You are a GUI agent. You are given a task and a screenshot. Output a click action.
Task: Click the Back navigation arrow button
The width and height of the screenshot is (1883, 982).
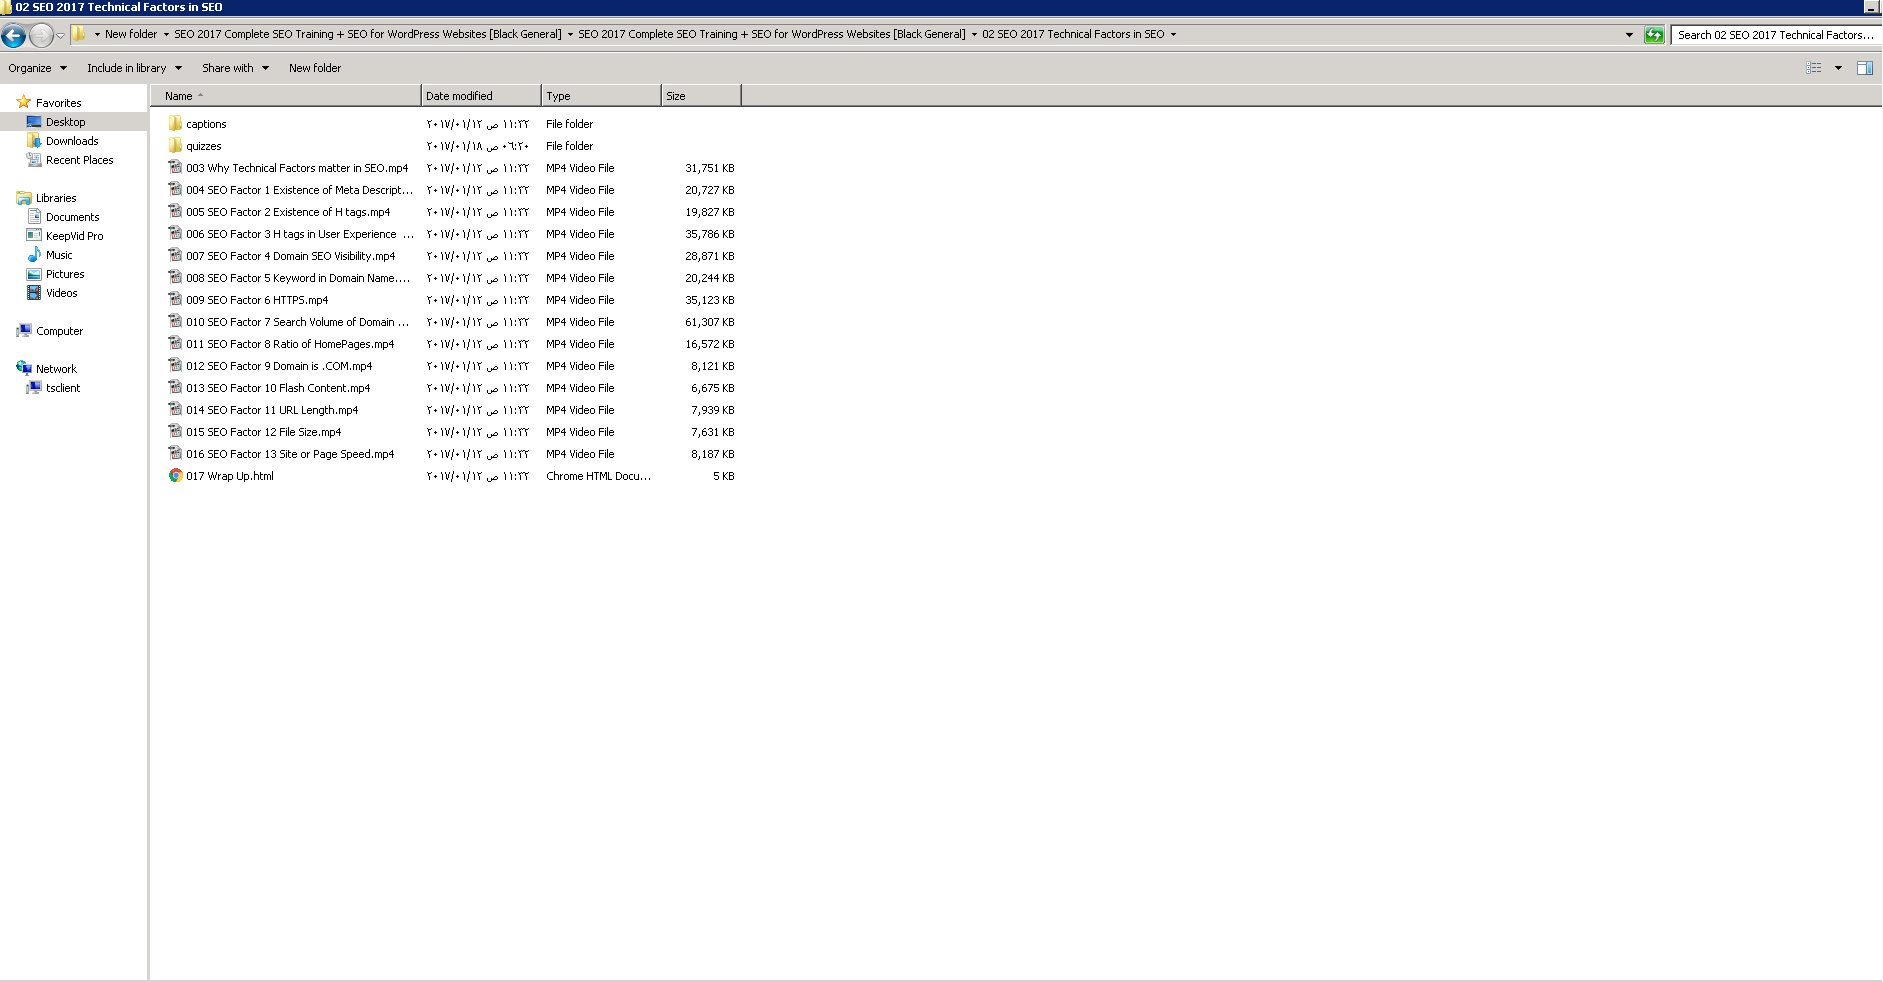click(x=14, y=36)
